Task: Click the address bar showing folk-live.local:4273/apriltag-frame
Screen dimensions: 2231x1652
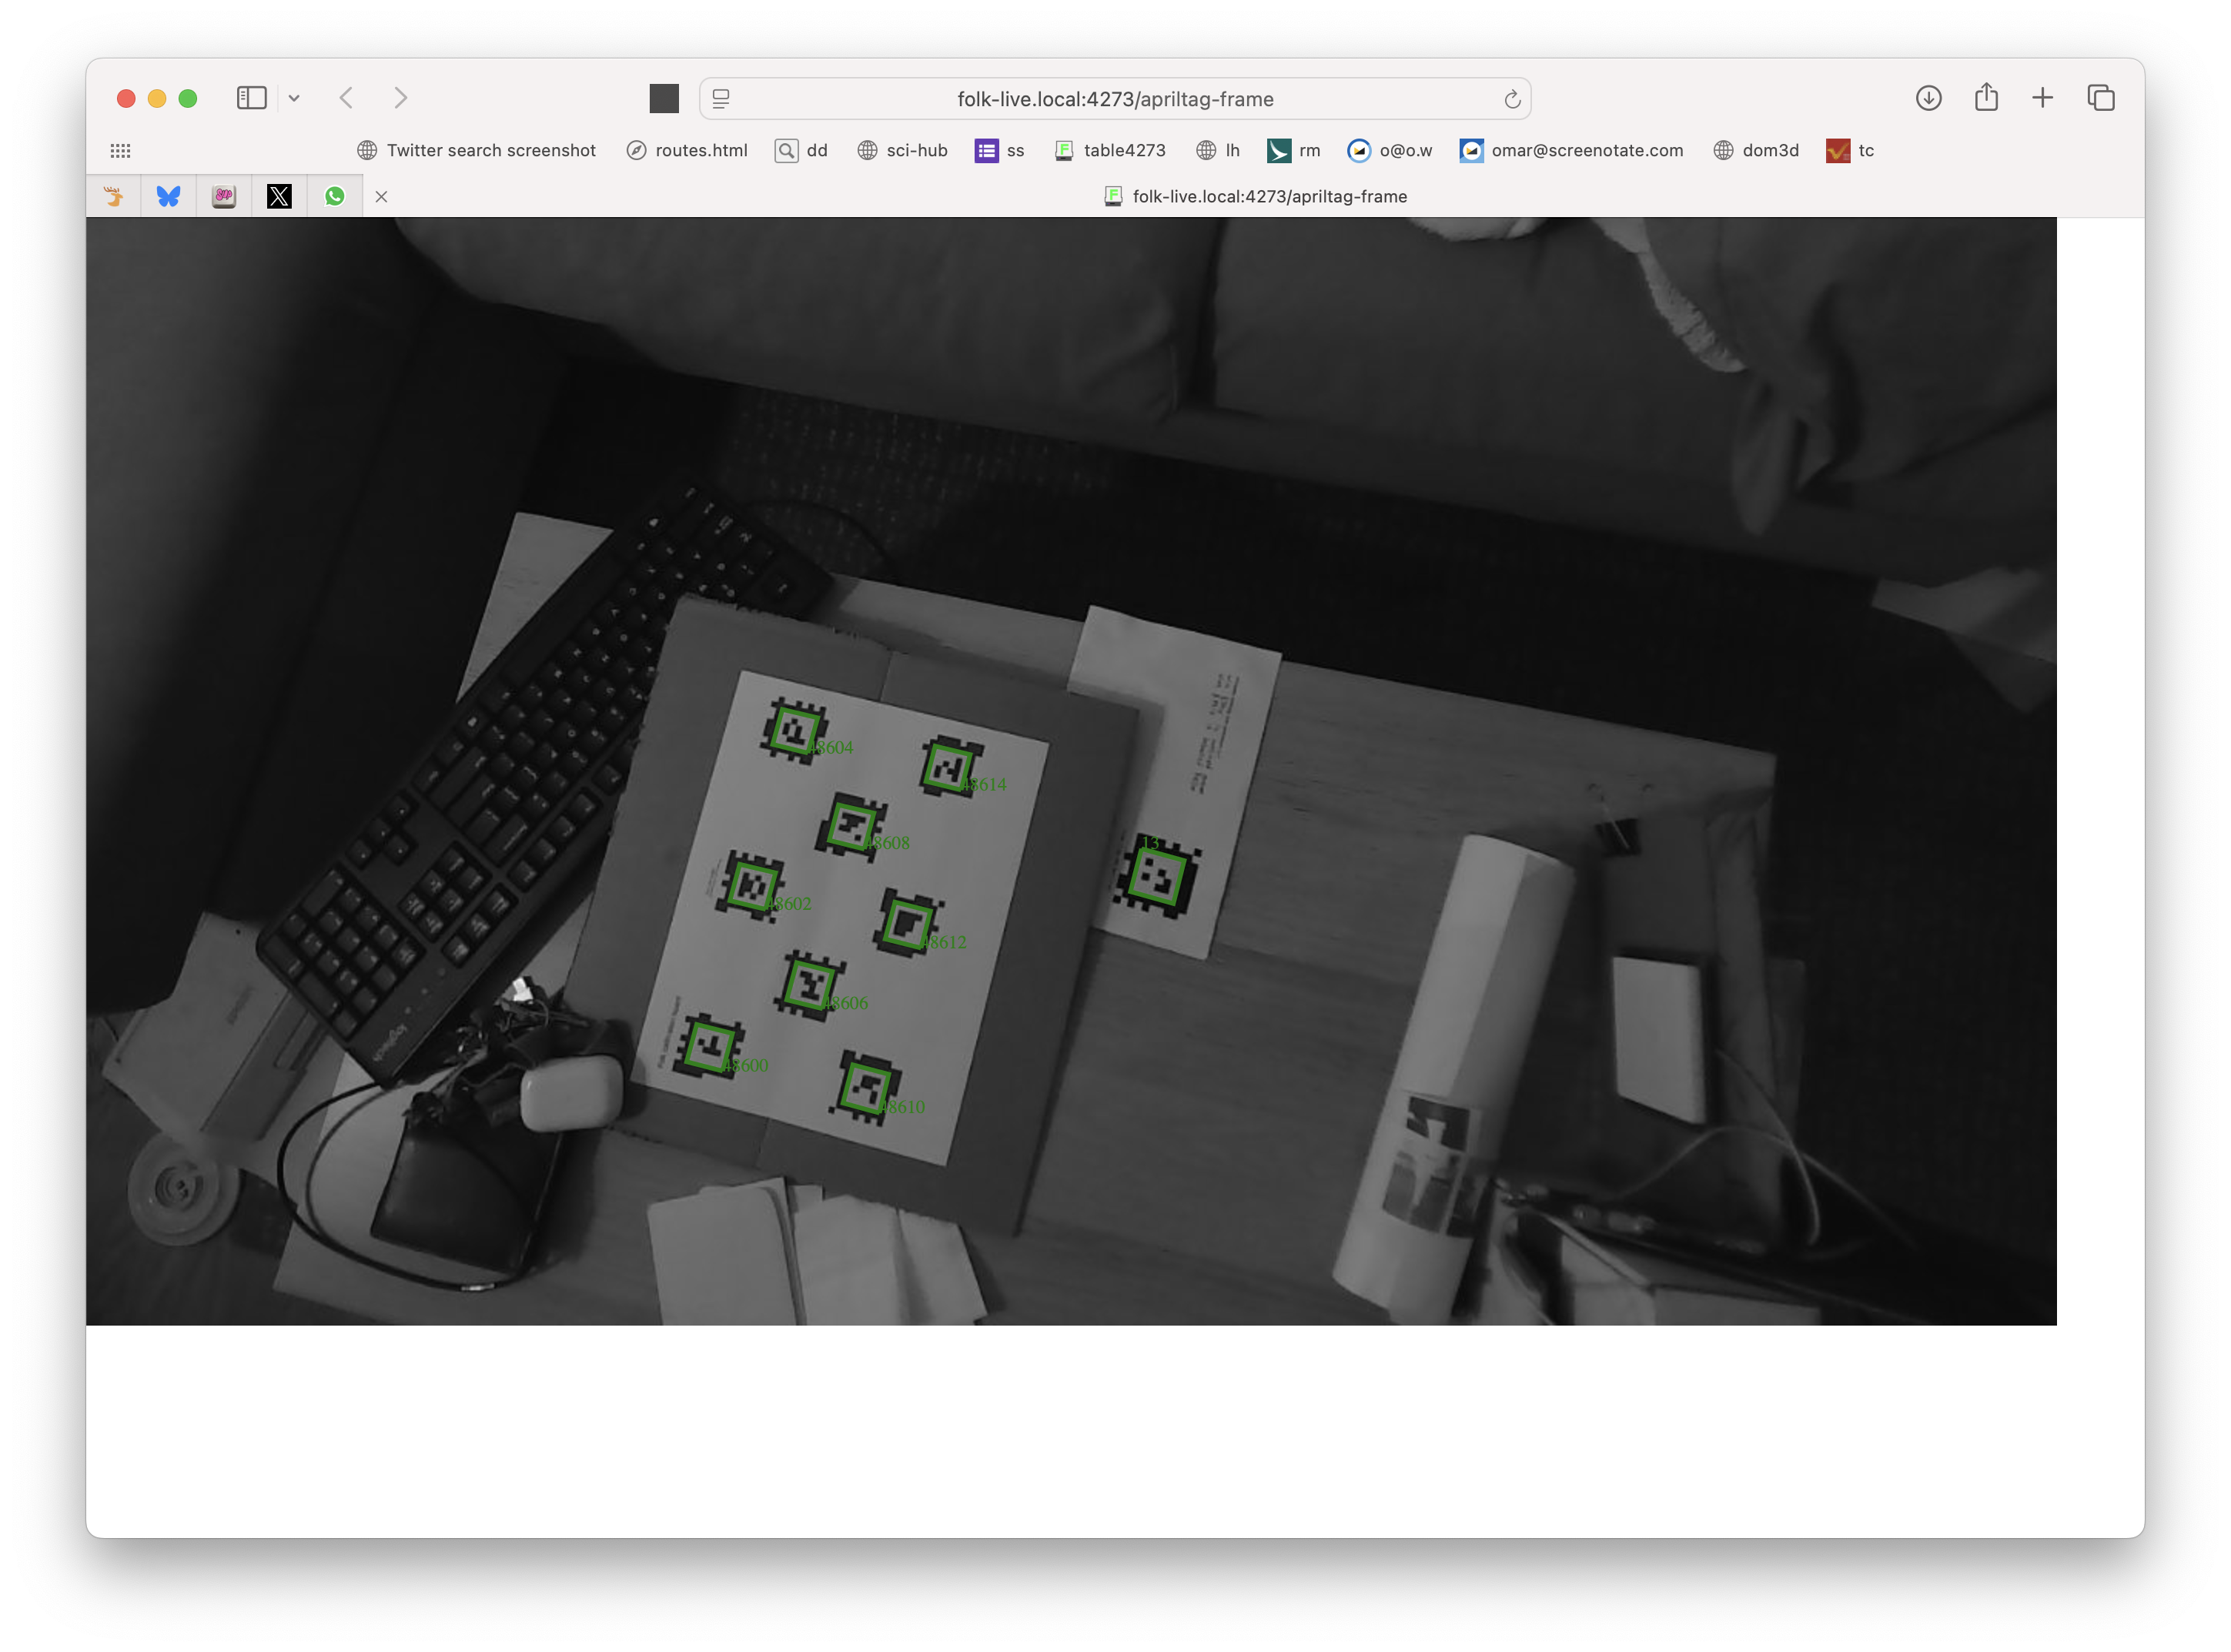Action: 1114,99
